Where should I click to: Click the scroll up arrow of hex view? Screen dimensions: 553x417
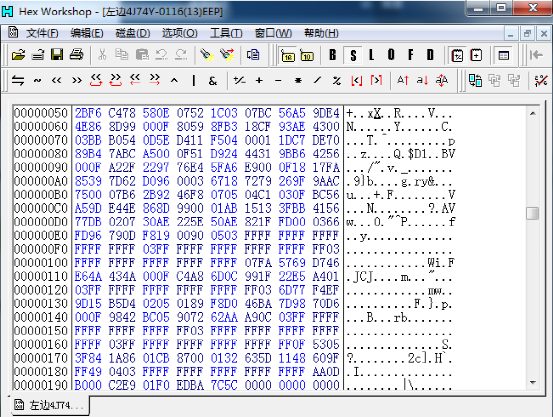[533, 114]
